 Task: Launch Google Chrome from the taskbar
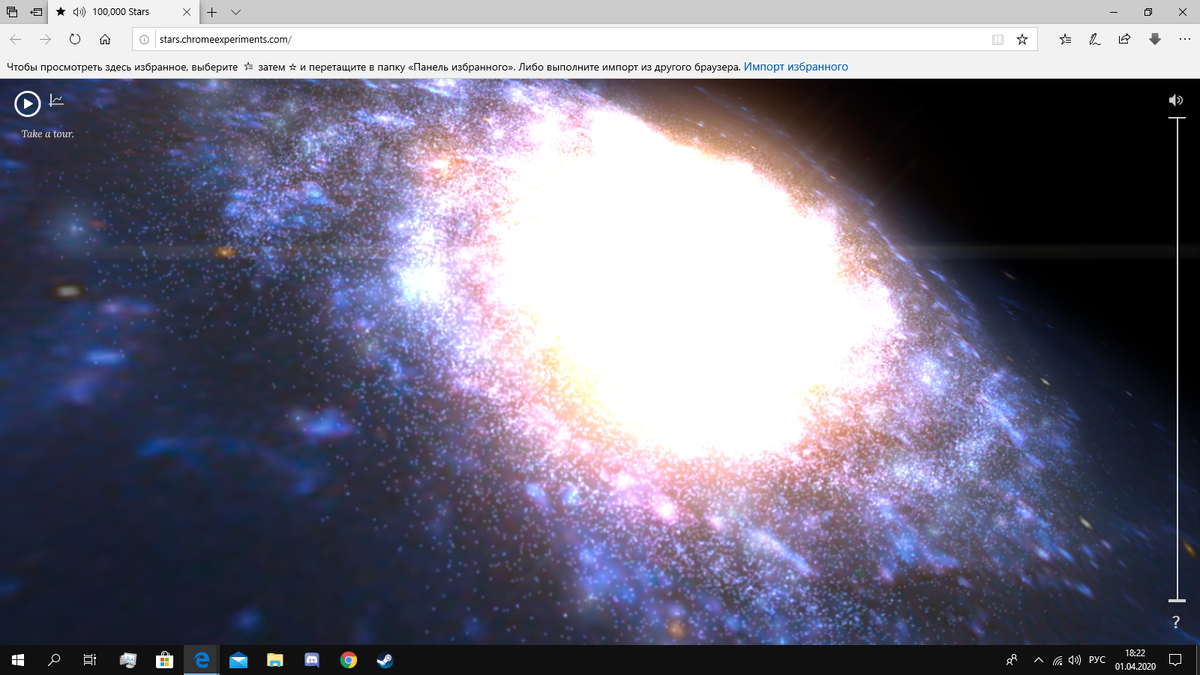(x=348, y=660)
